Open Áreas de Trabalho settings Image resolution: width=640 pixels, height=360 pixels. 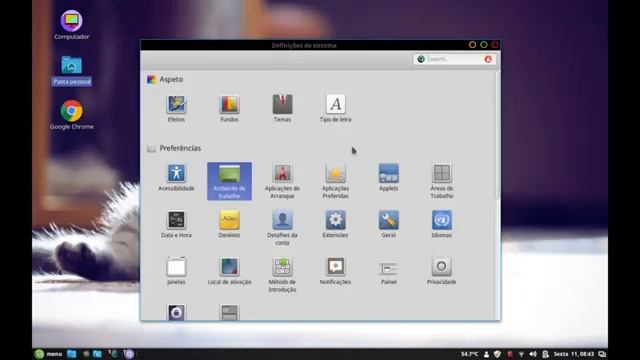442,181
